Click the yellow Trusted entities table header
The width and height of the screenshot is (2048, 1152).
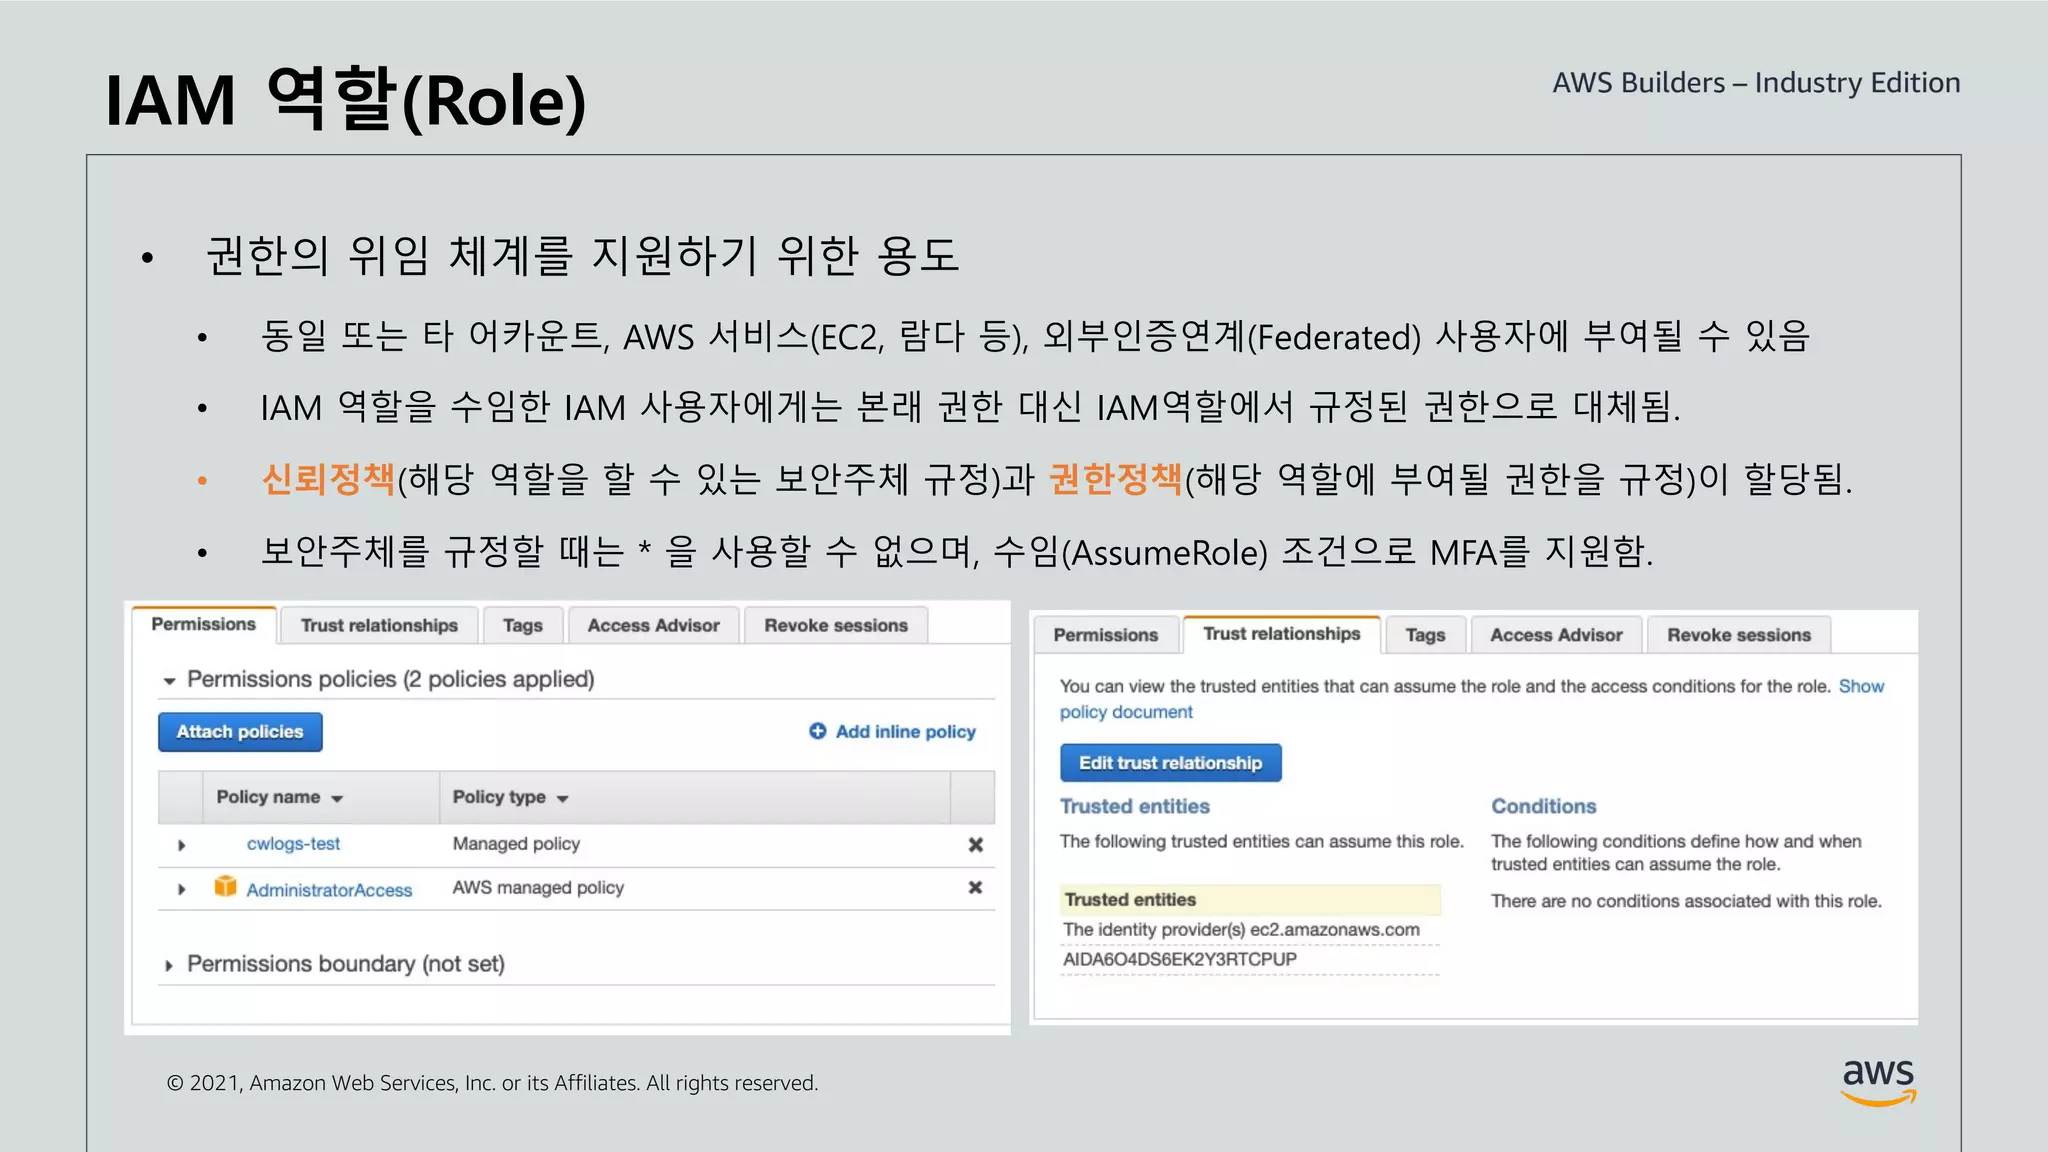1250,900
